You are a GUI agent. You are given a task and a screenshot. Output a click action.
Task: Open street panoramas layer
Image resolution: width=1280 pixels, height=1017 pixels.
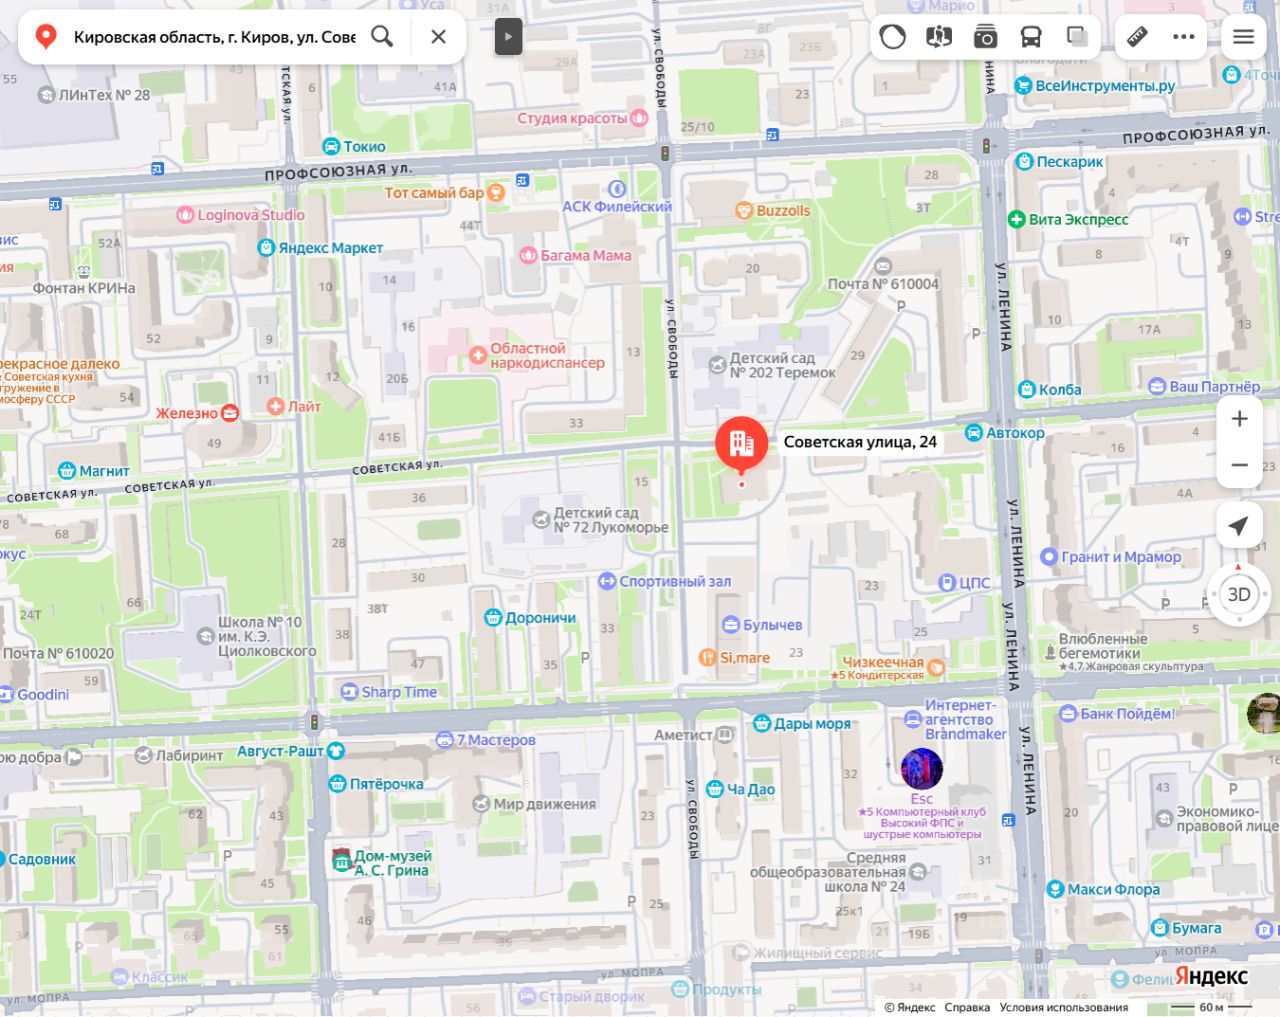coord(939,37)
